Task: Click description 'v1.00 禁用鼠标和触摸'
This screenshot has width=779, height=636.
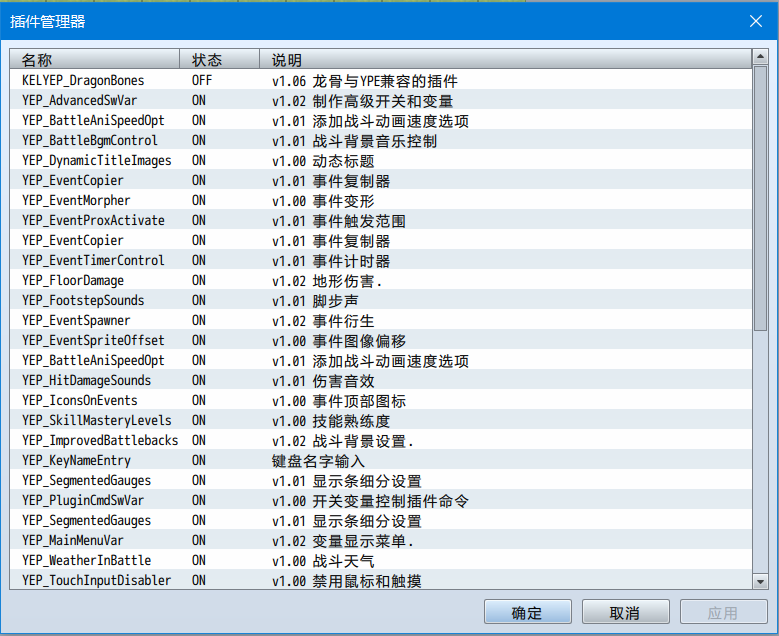Action: pos(347,581)
